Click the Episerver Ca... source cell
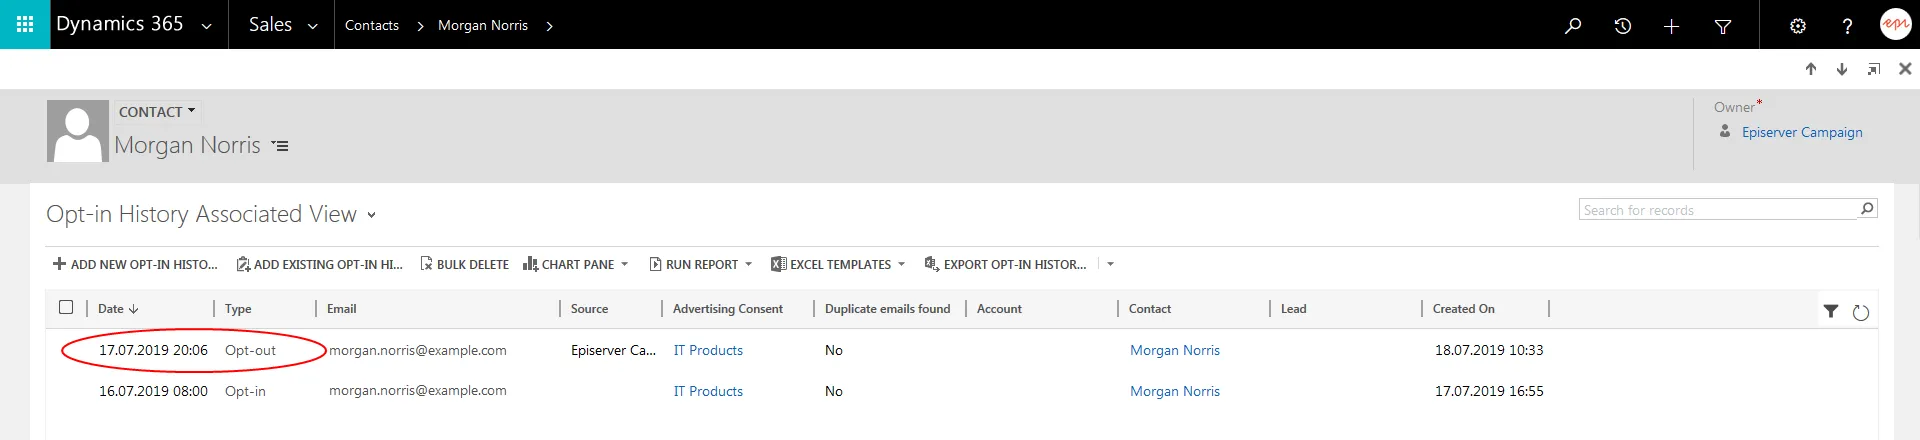This screenshot has width=1920, height=440. click(613, 350)
